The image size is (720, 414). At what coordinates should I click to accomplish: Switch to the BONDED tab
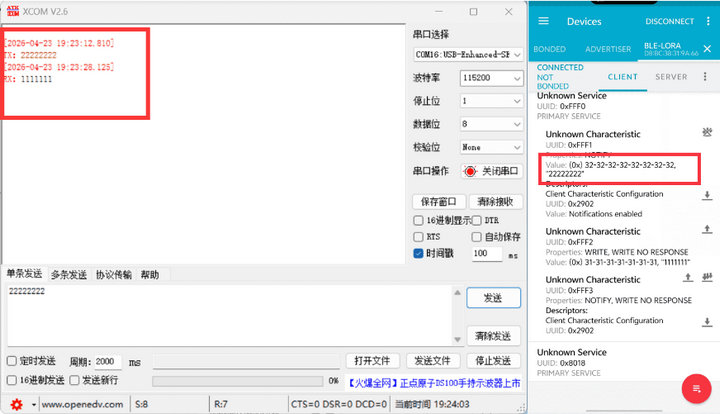(549, 49)
